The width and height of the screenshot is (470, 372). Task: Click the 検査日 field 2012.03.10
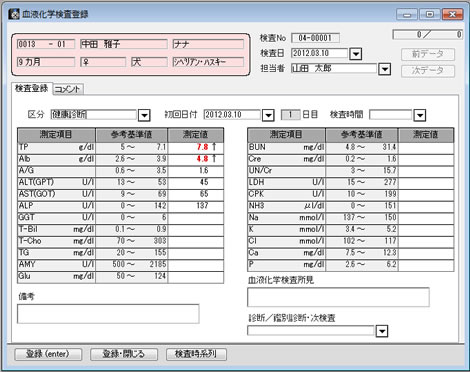320,53
